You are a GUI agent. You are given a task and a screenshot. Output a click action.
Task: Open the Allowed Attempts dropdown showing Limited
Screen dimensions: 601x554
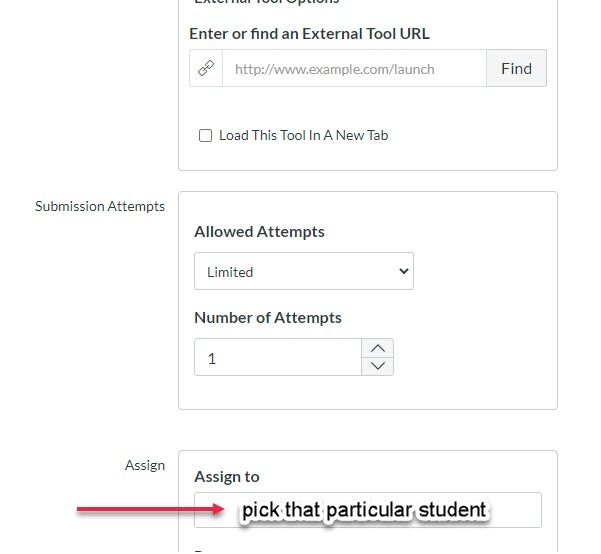(303, 271)
